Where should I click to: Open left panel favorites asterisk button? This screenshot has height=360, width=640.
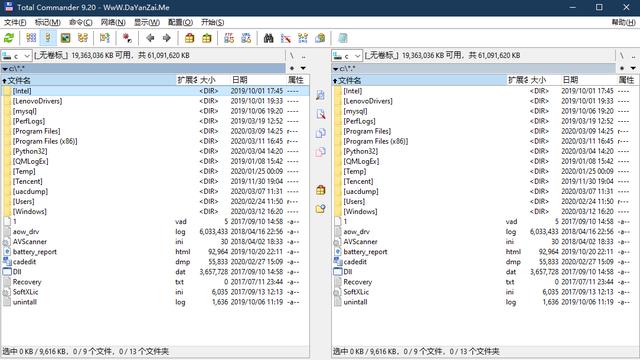tap(292, 68)
